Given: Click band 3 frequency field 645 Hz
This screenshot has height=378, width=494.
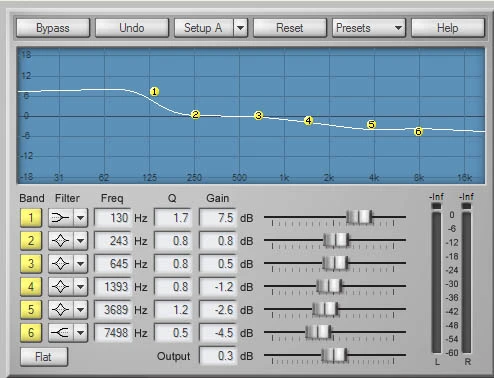Looking at the screenshot, I should (113, 264).
